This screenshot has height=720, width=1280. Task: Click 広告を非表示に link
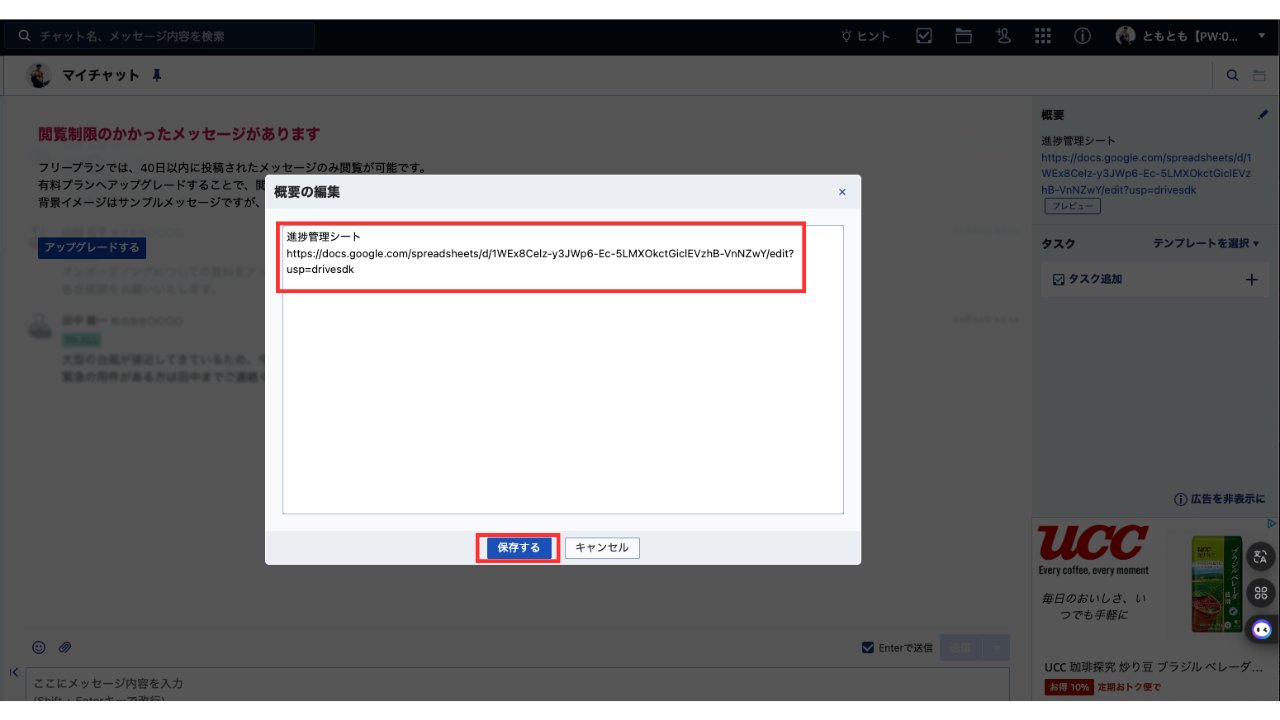(x=1220, y=499)
